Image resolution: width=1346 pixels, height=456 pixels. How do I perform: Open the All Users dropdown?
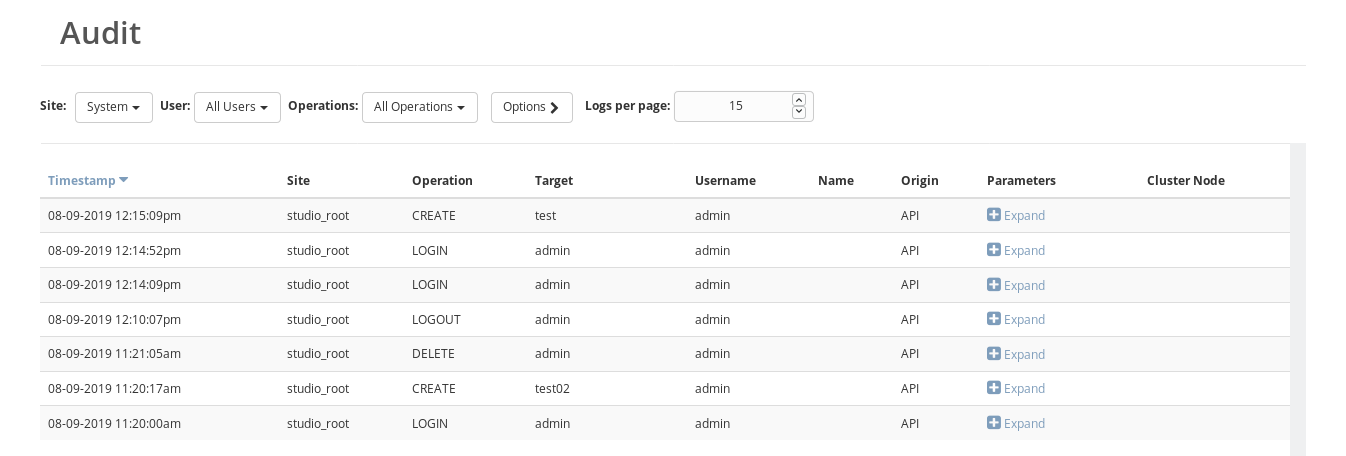pyautogui.click(x=237, y=107)
